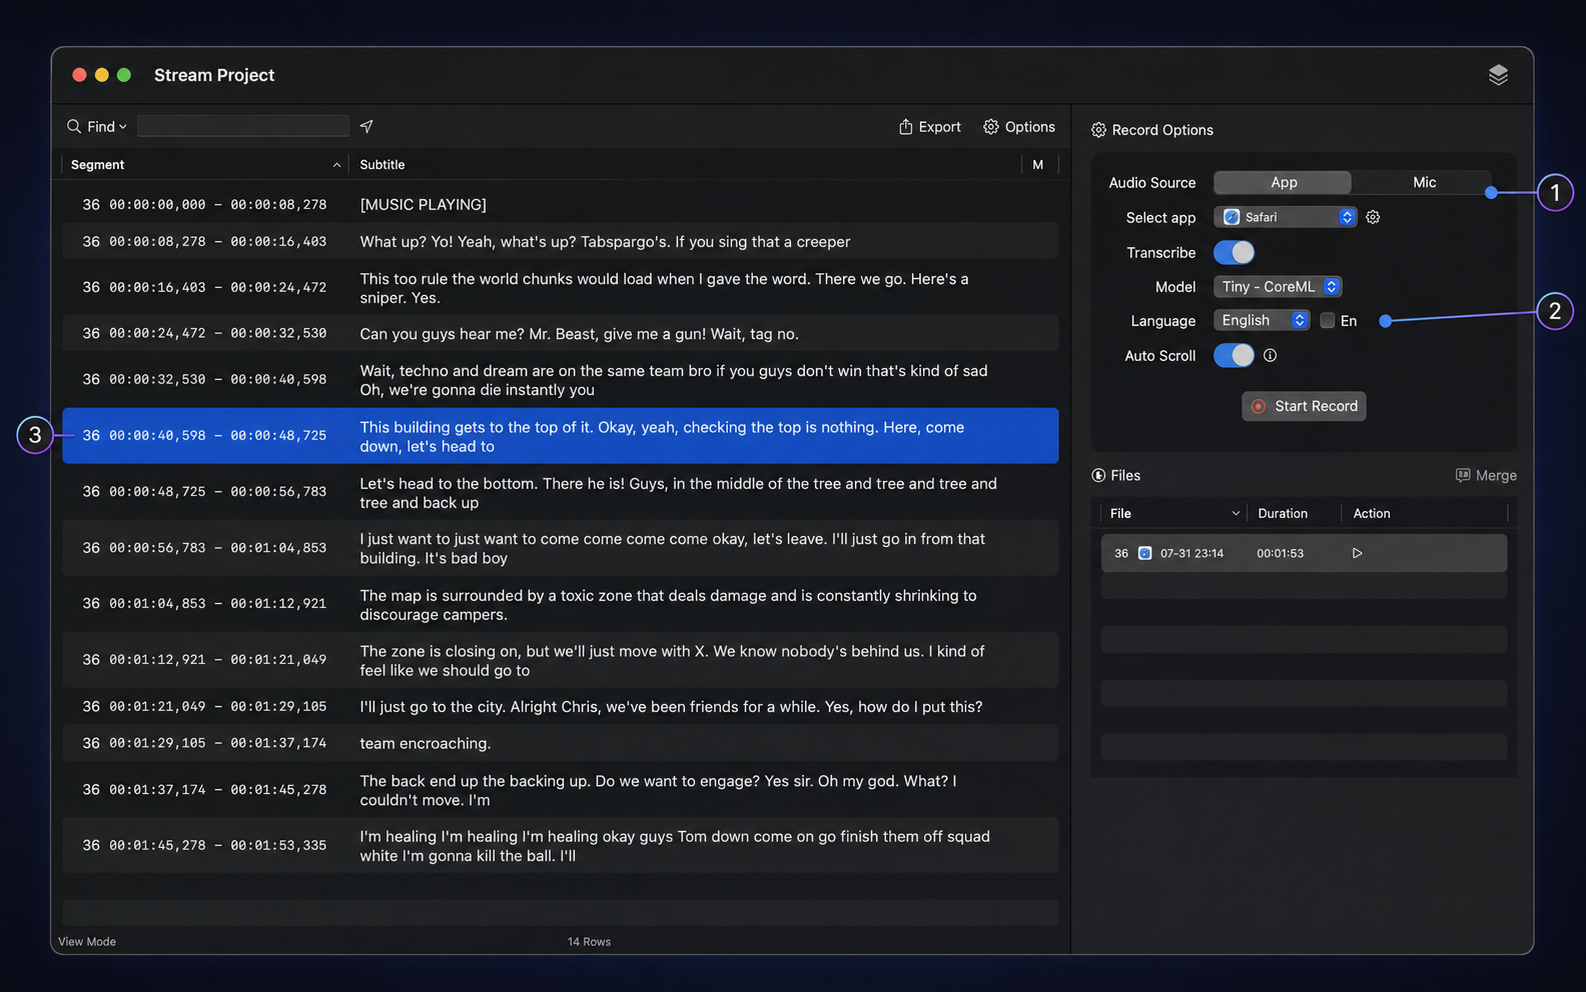Select row 'I just want to just want to come'

tap(560, 548)
